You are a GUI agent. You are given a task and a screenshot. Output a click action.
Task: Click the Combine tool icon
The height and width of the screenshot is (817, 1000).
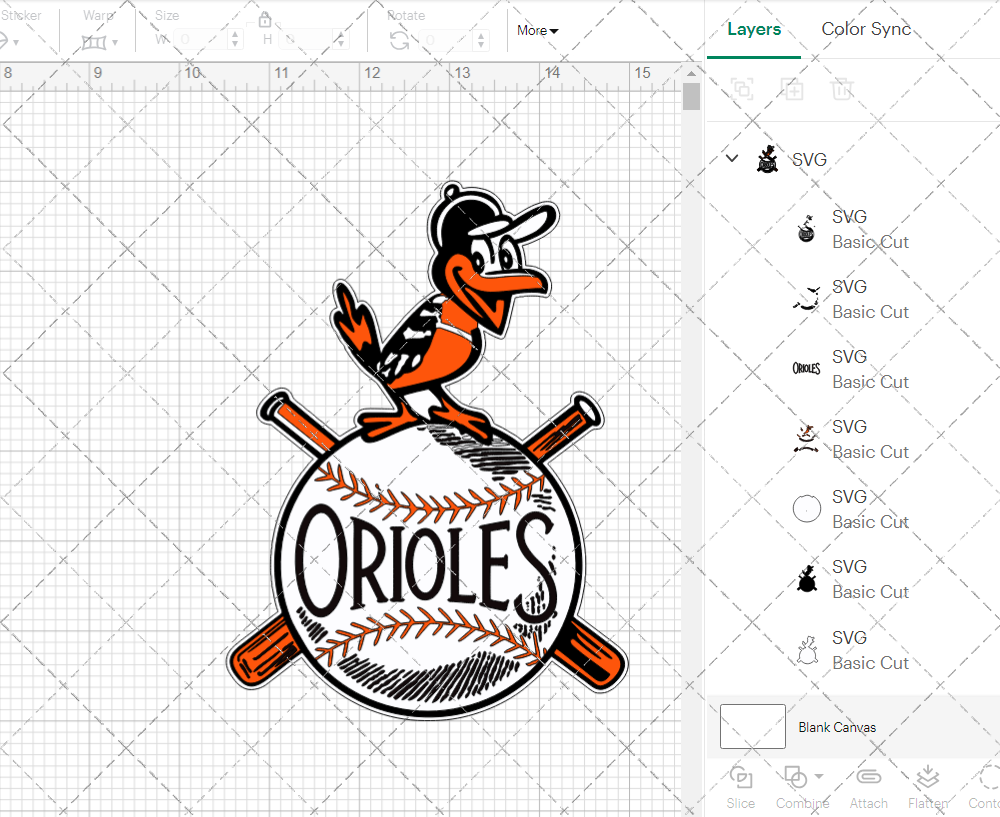[x=795, y=777]
